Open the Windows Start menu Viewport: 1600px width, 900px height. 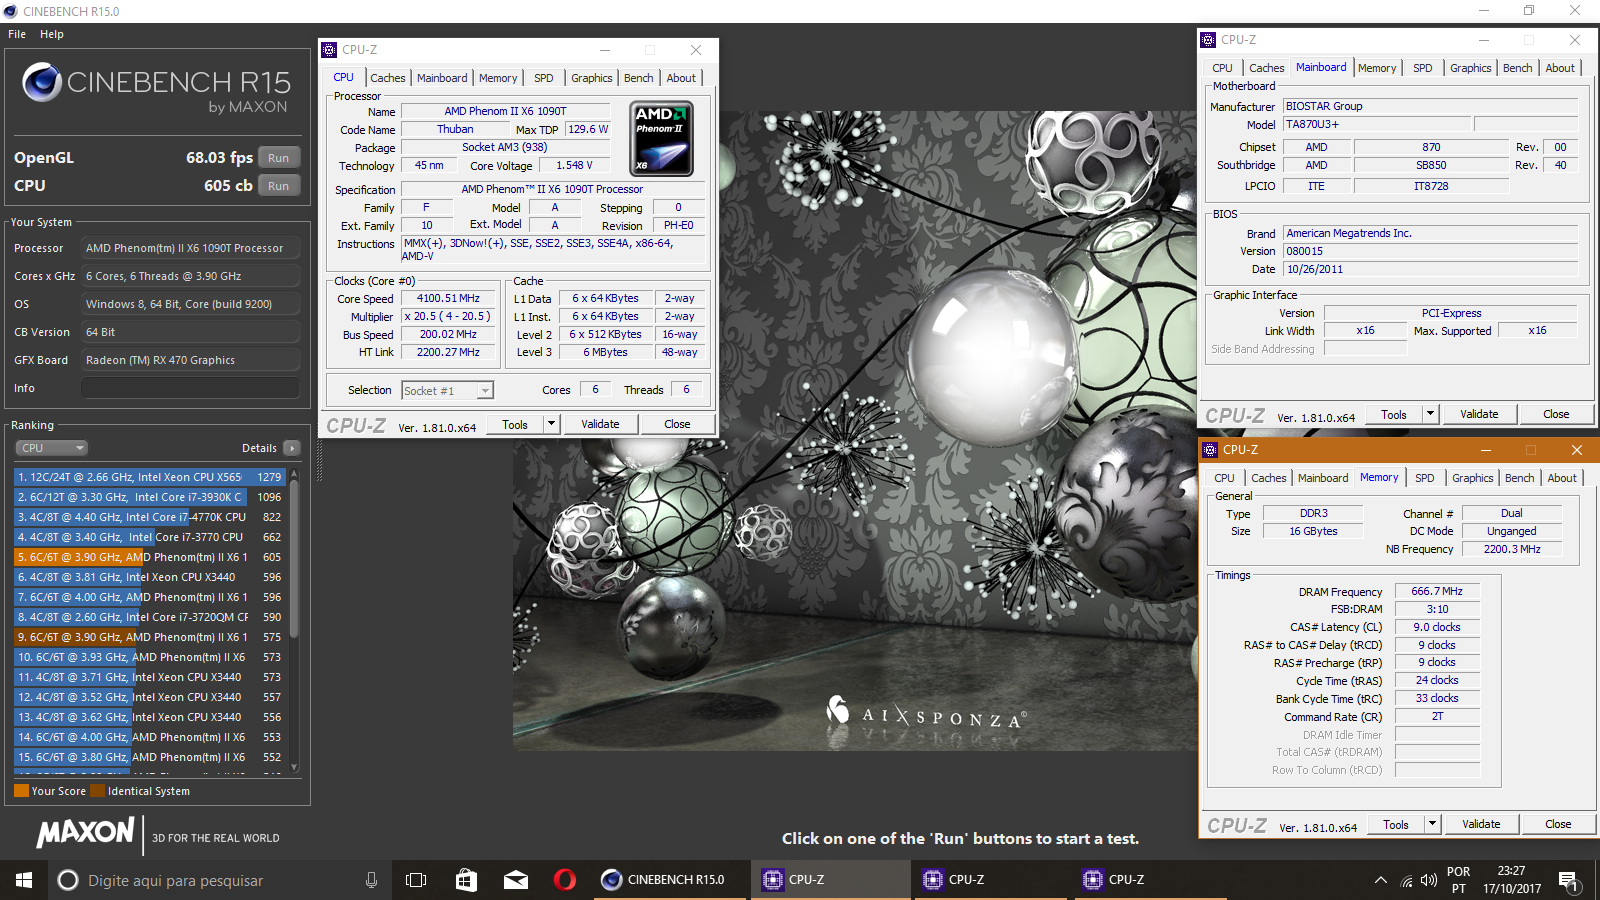pyautogui.click(x=24, y=880)
